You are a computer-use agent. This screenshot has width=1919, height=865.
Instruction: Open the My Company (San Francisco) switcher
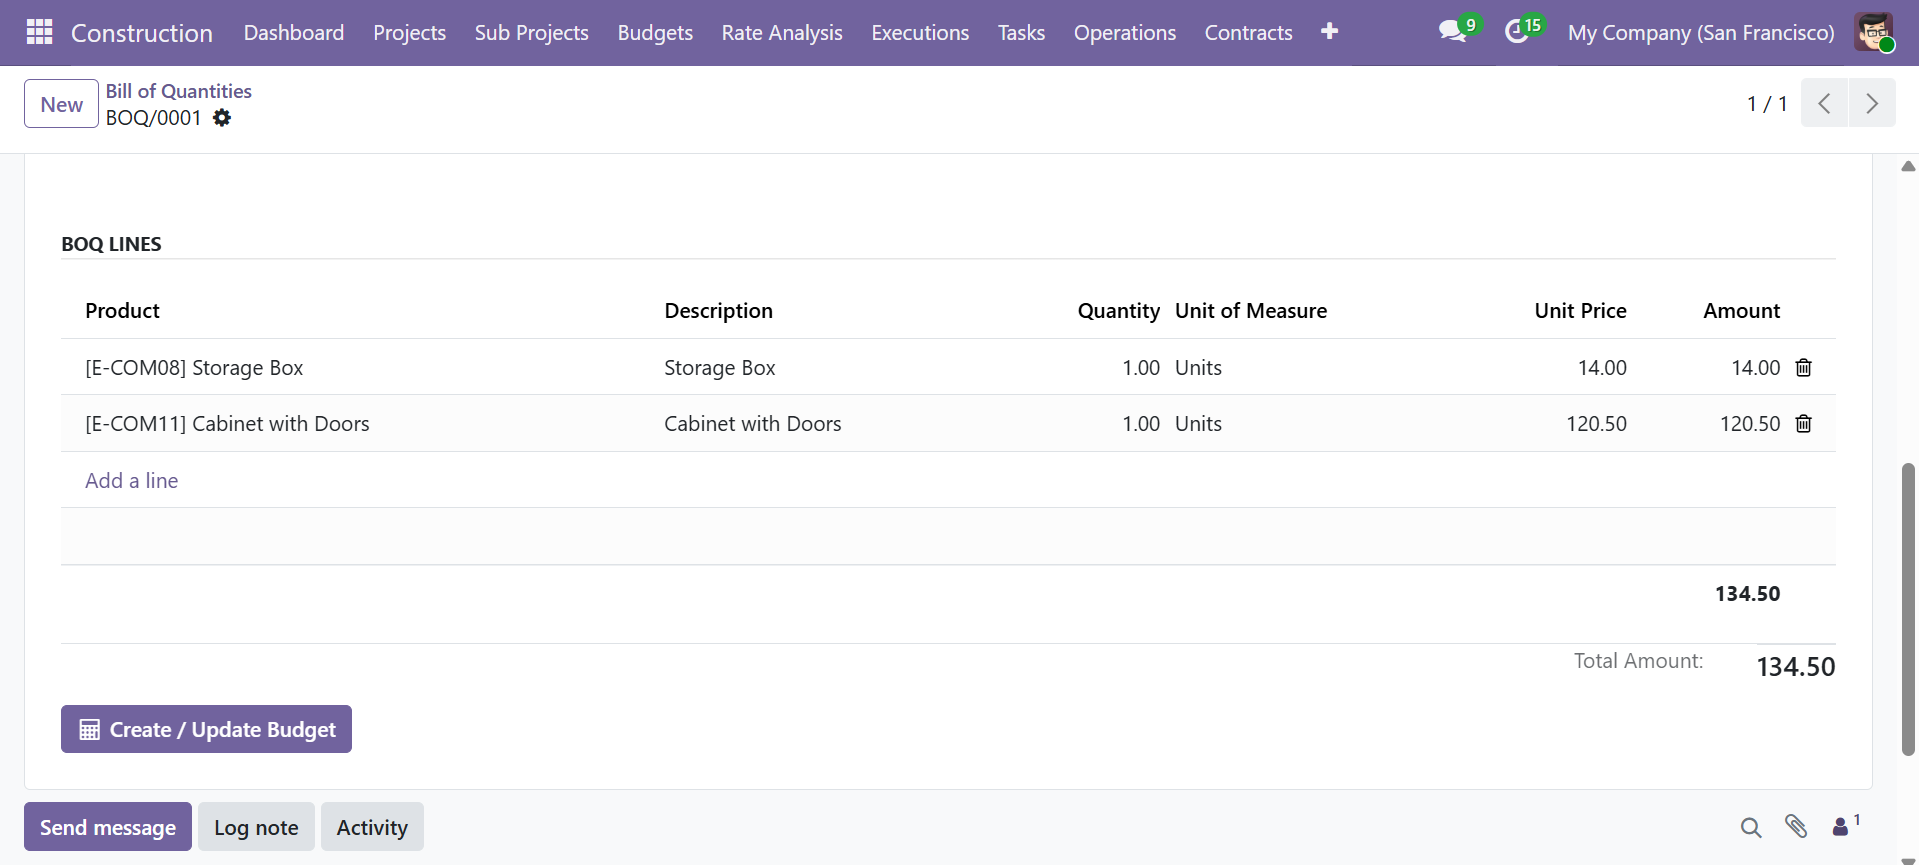(1700, 33)
